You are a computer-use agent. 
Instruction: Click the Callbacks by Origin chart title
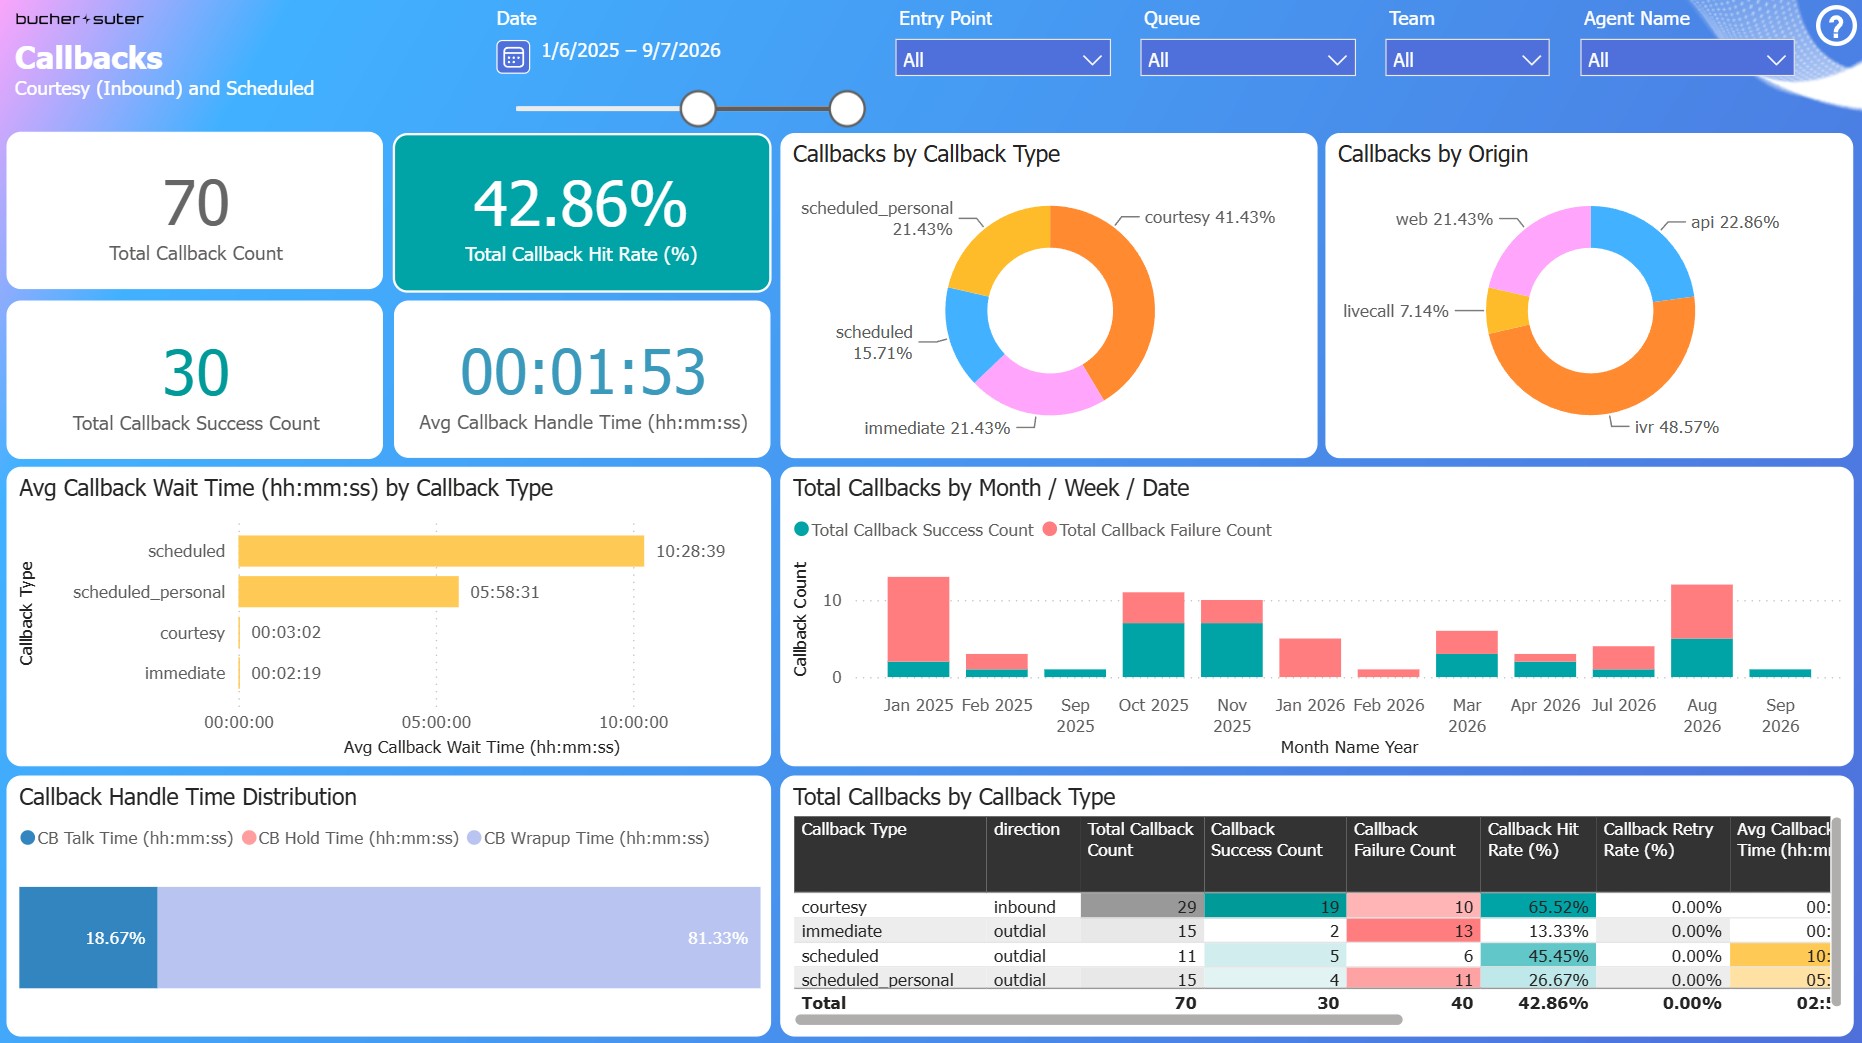point(1432,154)
